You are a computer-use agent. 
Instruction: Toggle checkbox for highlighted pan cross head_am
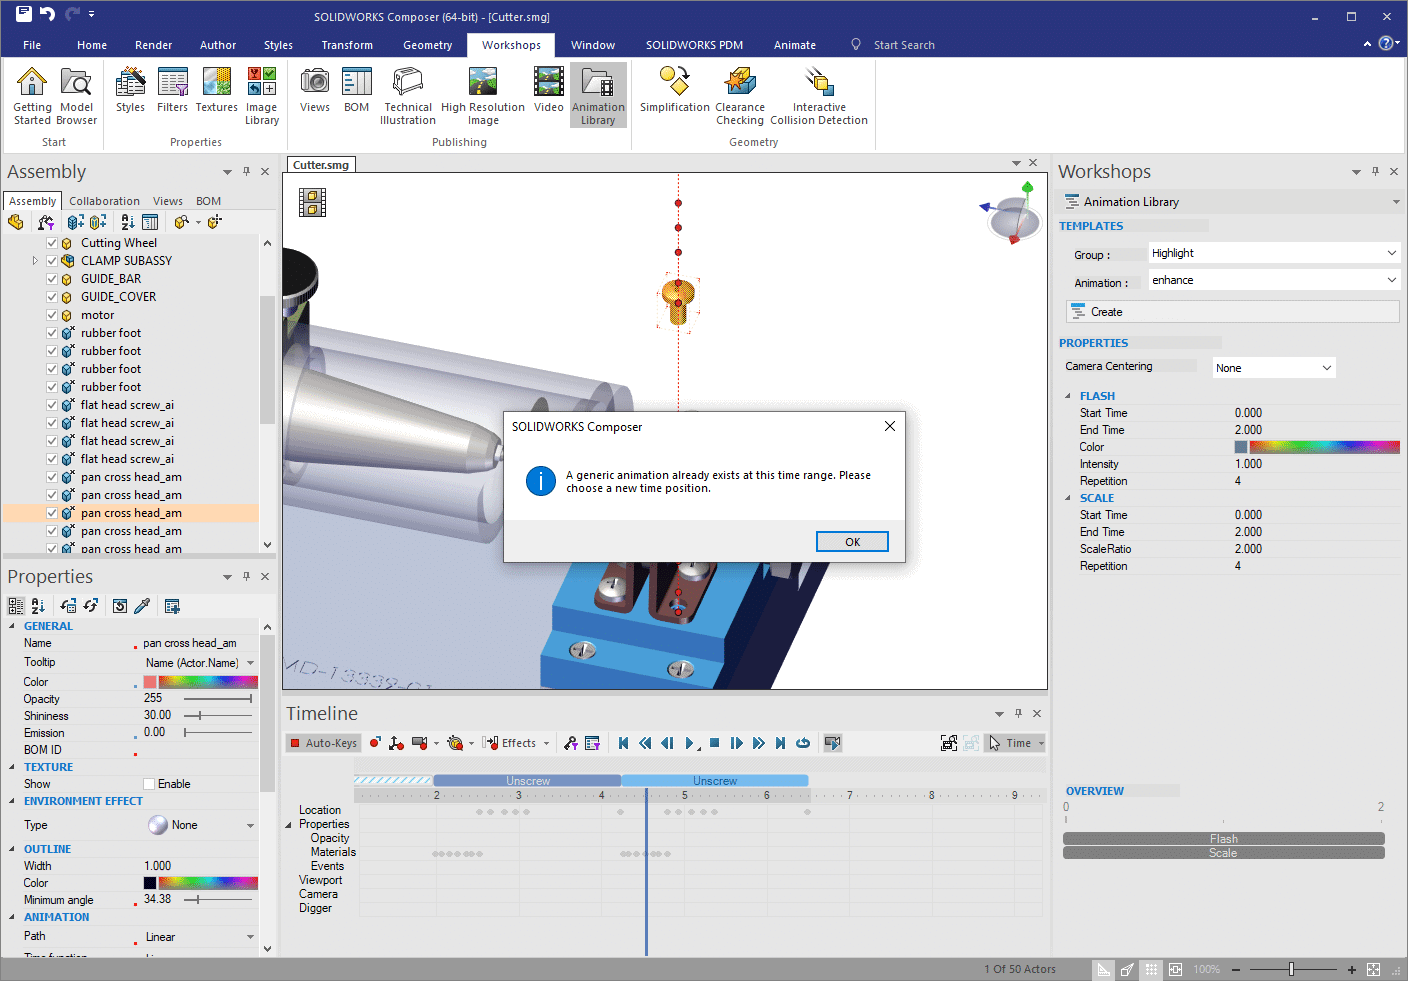52,513
